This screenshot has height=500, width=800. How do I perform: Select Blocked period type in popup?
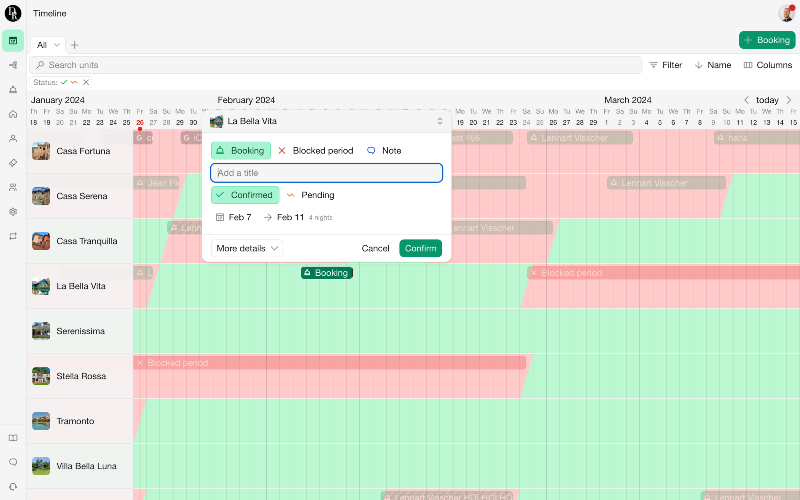(316, 151)
